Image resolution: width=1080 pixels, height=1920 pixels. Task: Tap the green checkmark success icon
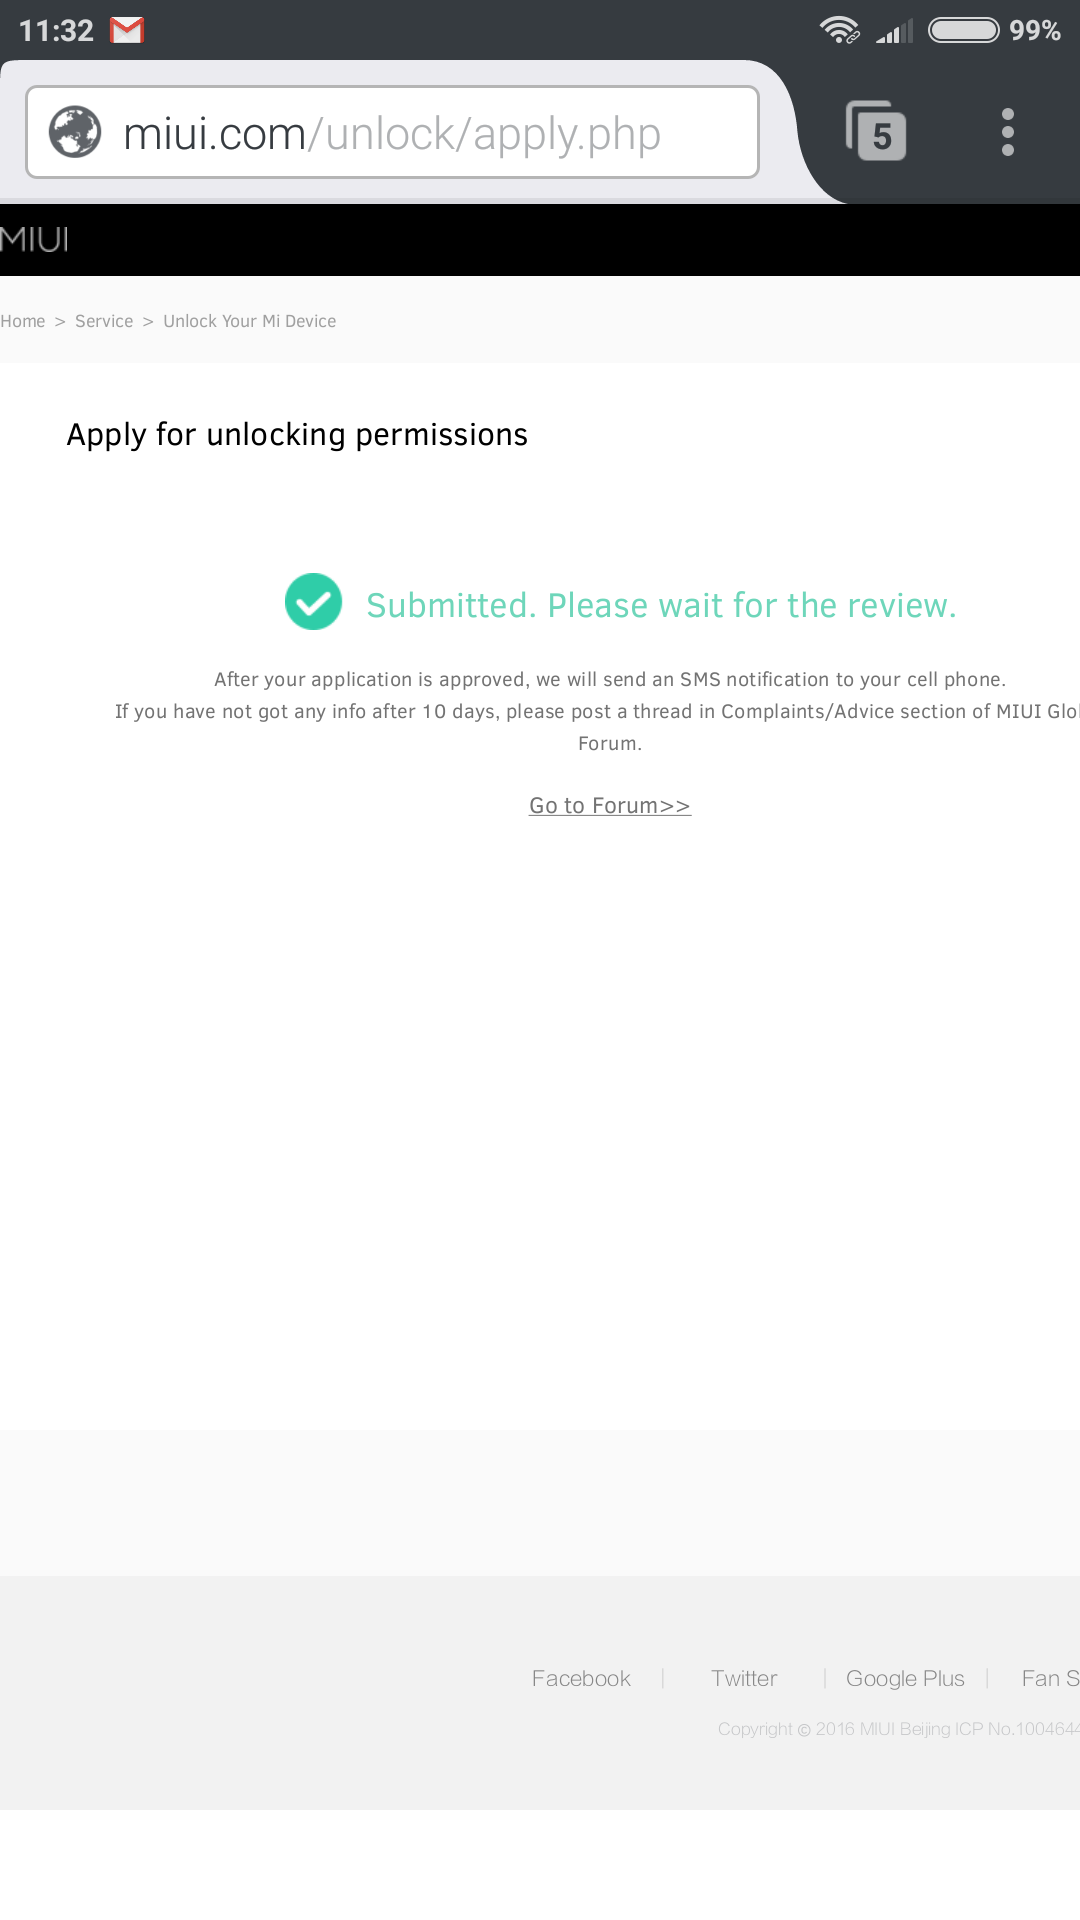(x=314, y=602)
